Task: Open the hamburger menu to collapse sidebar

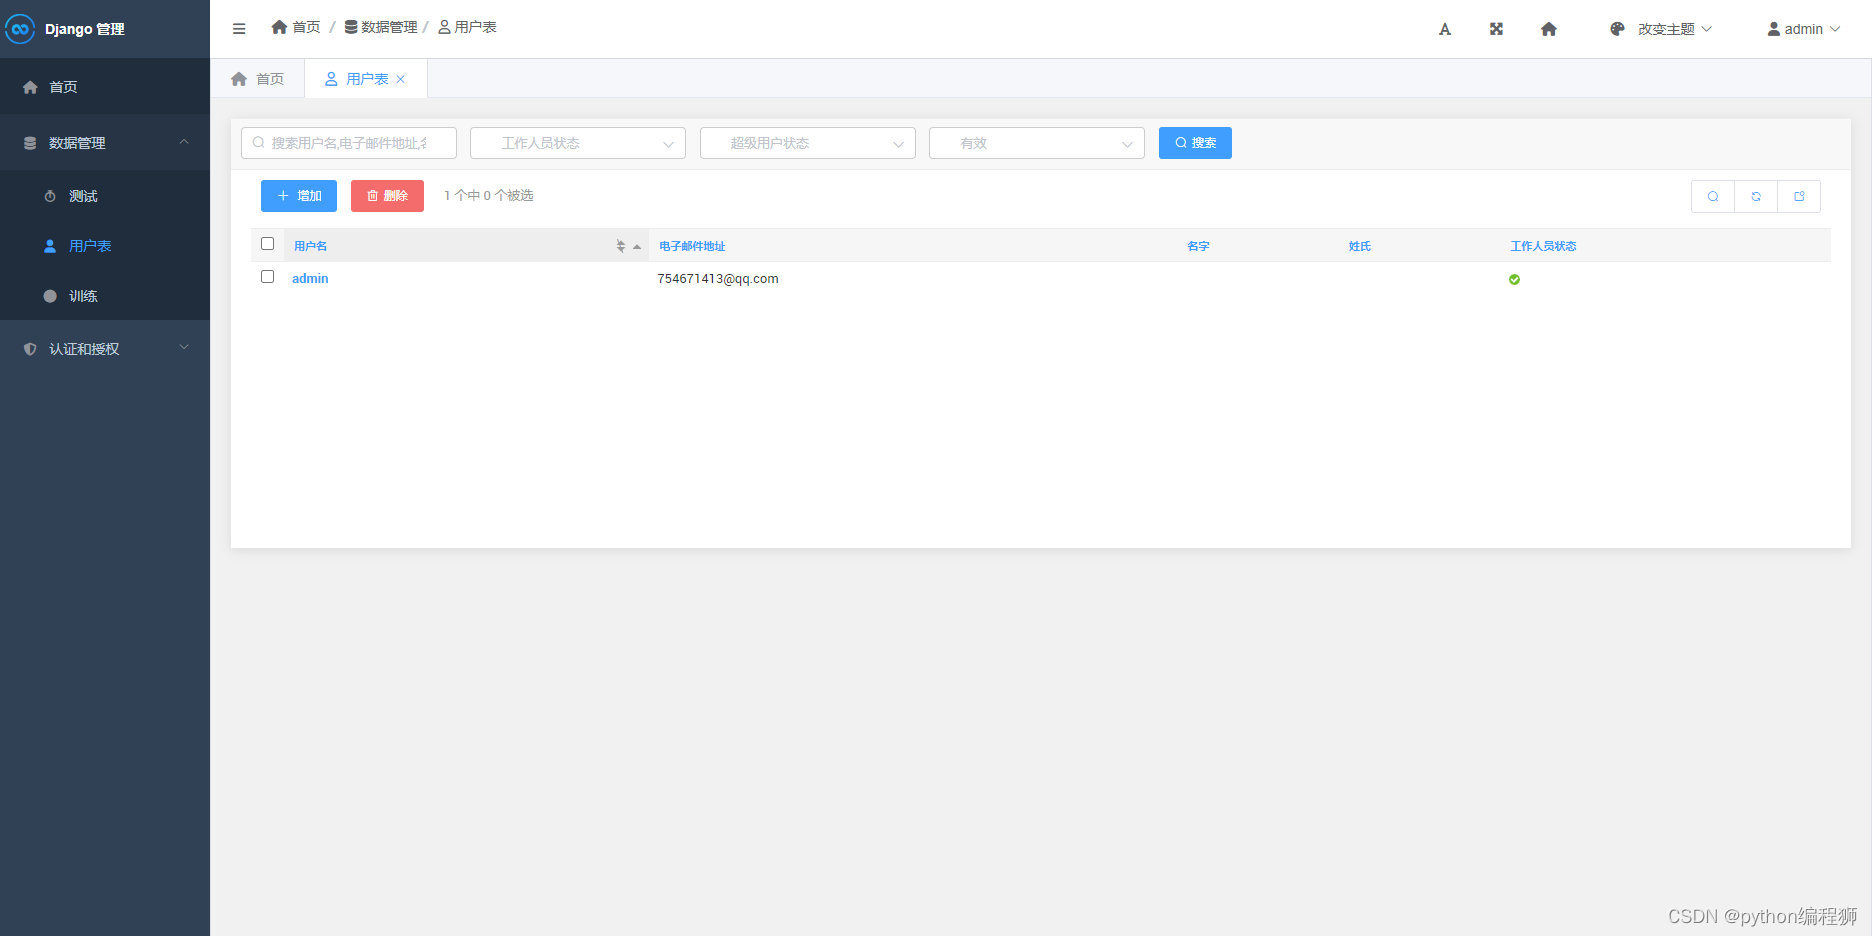Action: coord(238,28)
